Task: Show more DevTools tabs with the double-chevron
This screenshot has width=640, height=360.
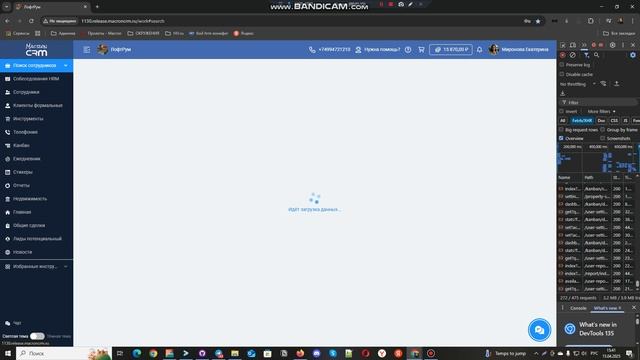Action: pyautogui.click(x=584, y=45)
